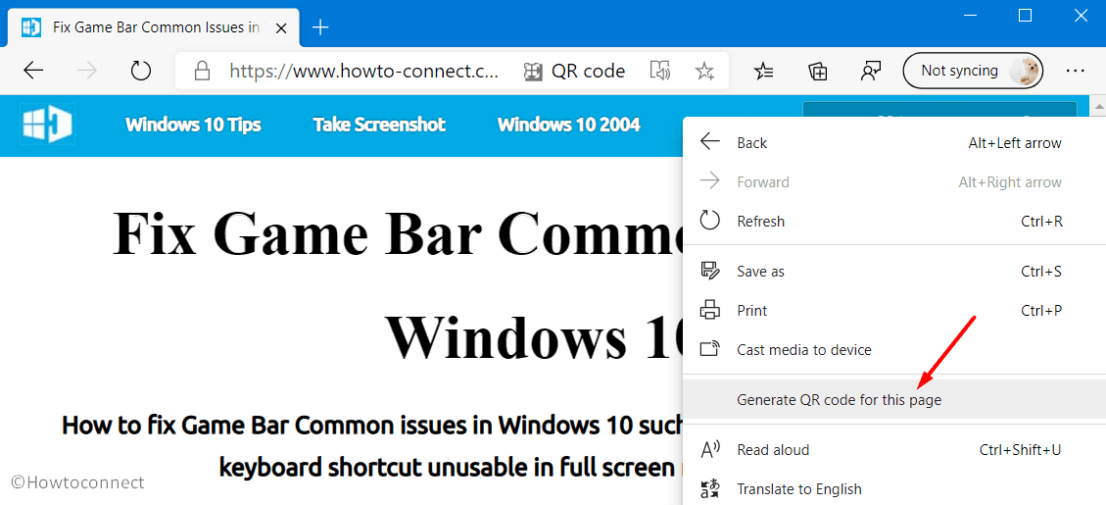Click the browser Back arrow button
The width and height of the screenshot is (1106, 505).
[x=33, y=71]
